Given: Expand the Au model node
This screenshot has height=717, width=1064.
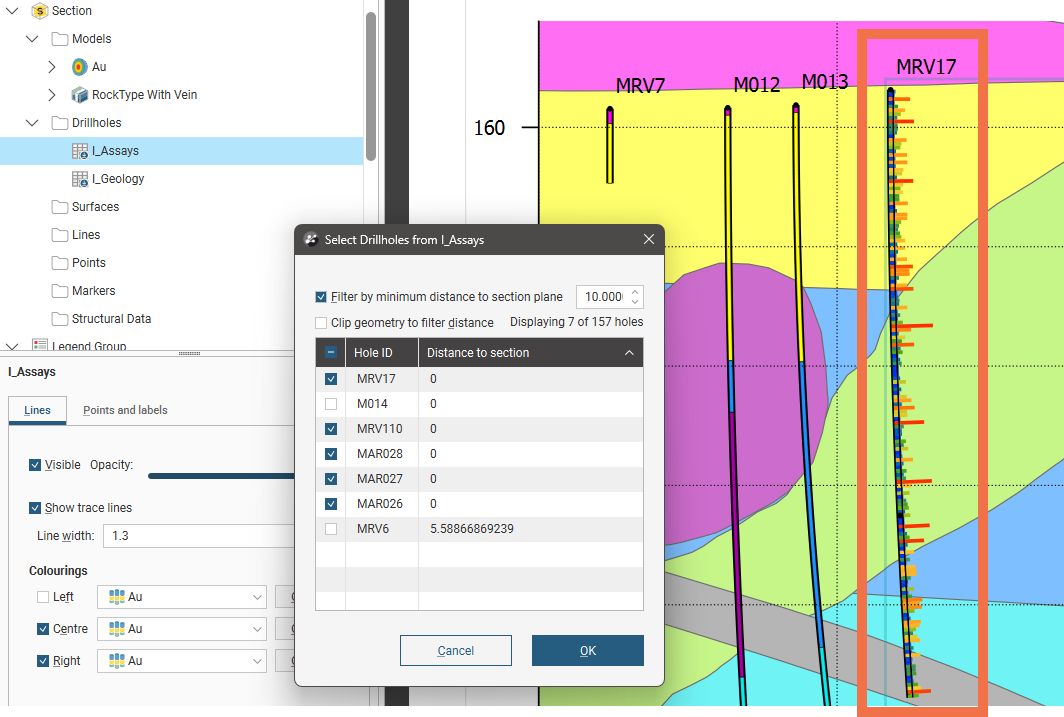Looking at the screenshot, I should (52, 67).
